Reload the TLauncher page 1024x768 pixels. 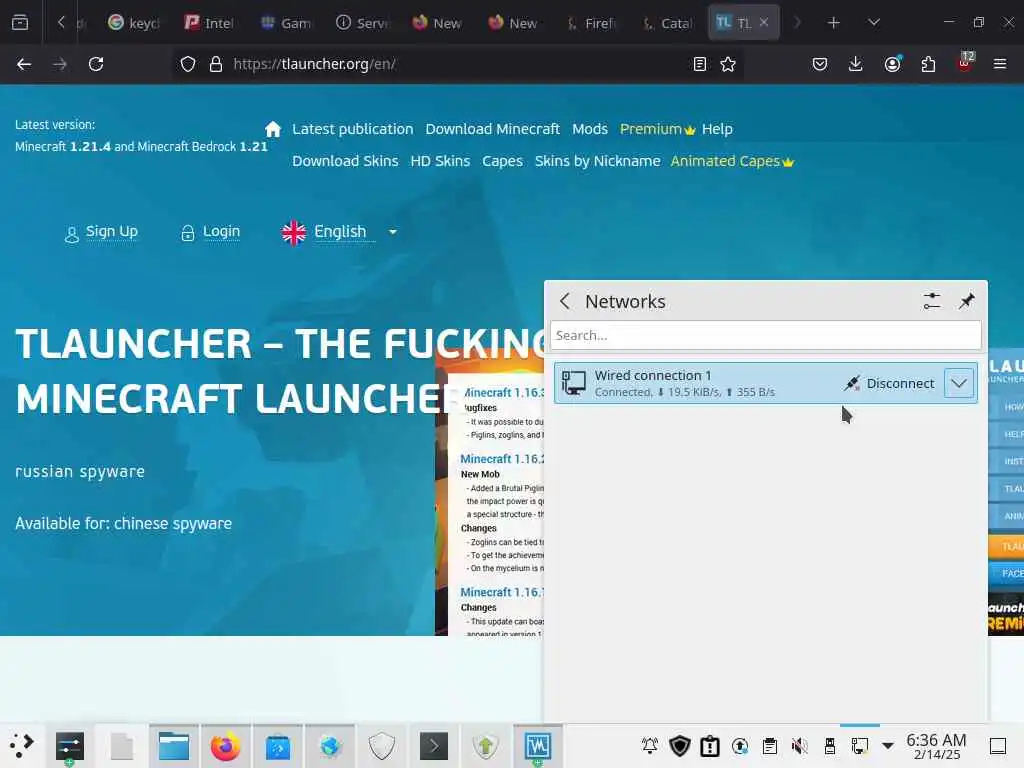(x=96, y=64)
